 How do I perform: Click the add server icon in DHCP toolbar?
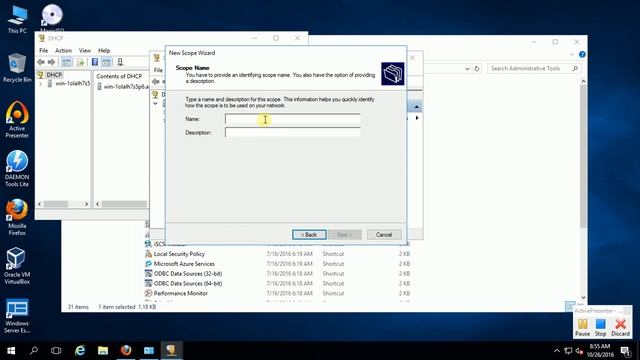tap(120, 62)
